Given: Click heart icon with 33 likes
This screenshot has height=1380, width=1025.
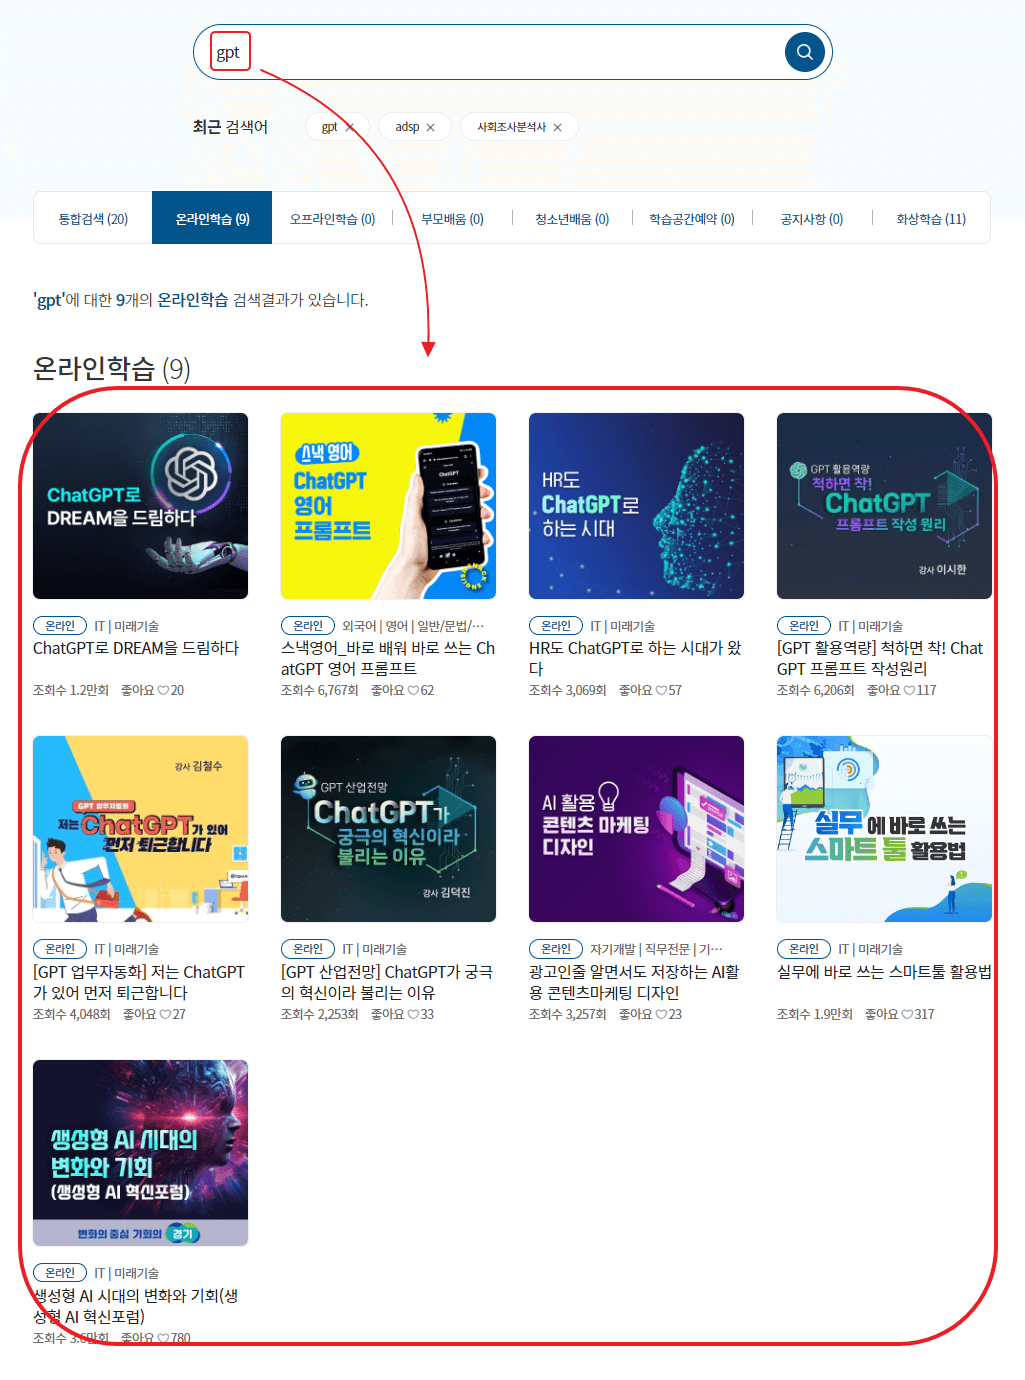Looking at the screenshot, I should 413,1014.
